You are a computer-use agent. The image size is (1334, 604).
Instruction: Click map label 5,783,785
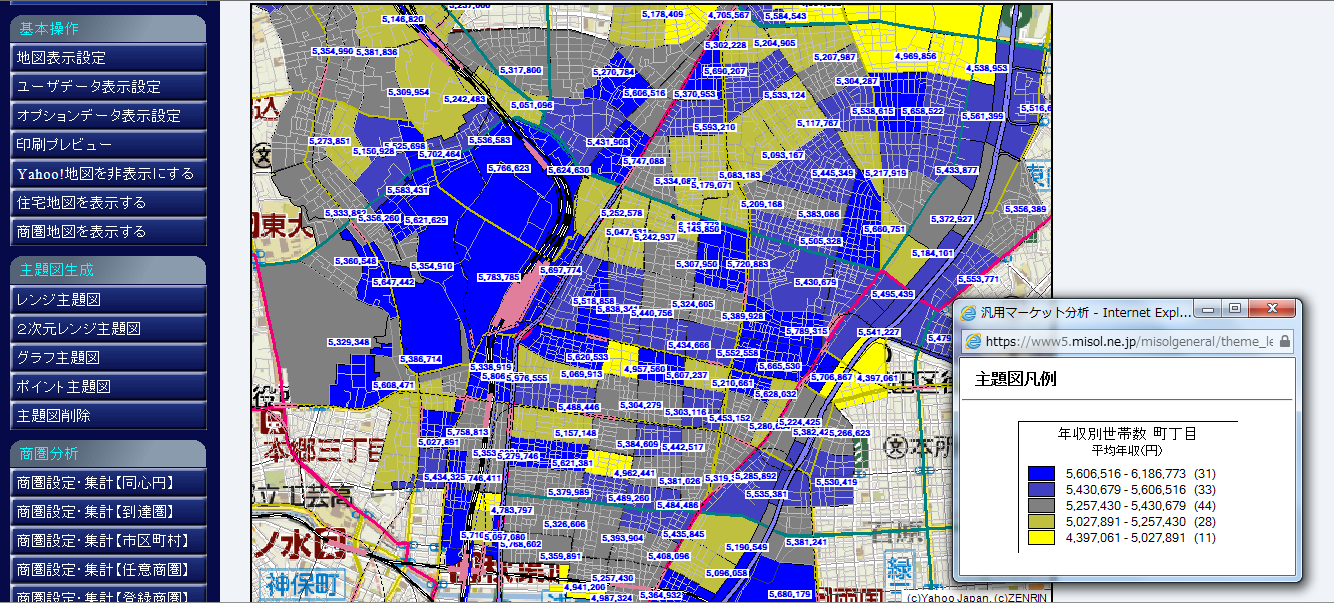coord(498,277)
